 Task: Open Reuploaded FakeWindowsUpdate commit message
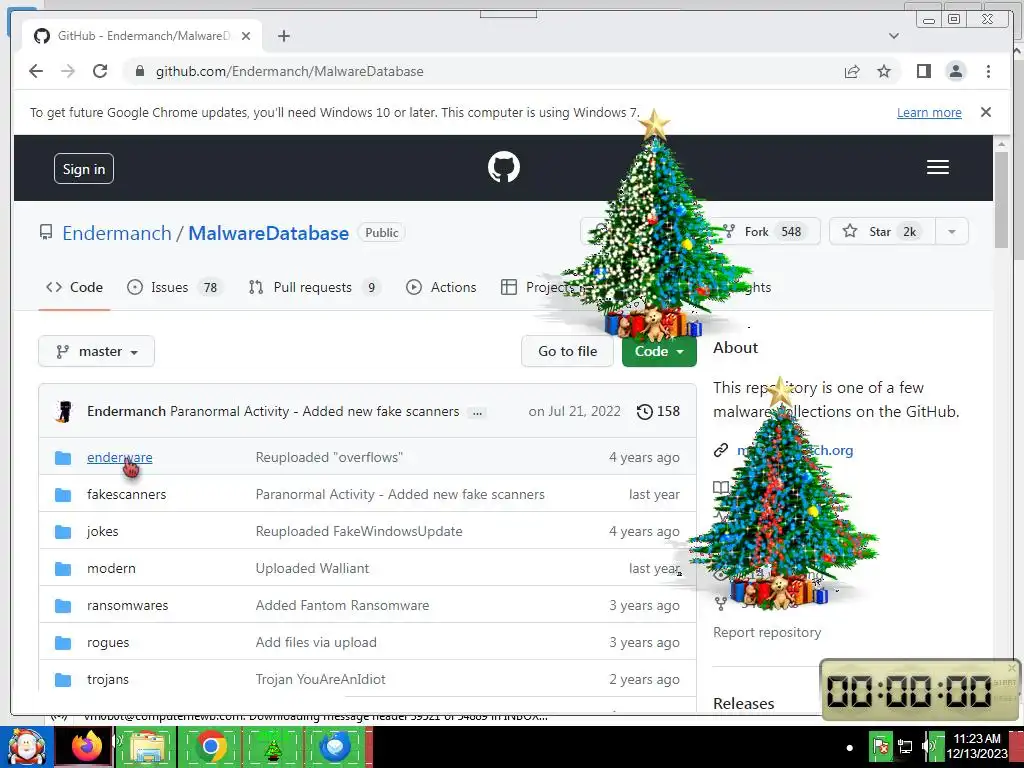click(359, 532)
